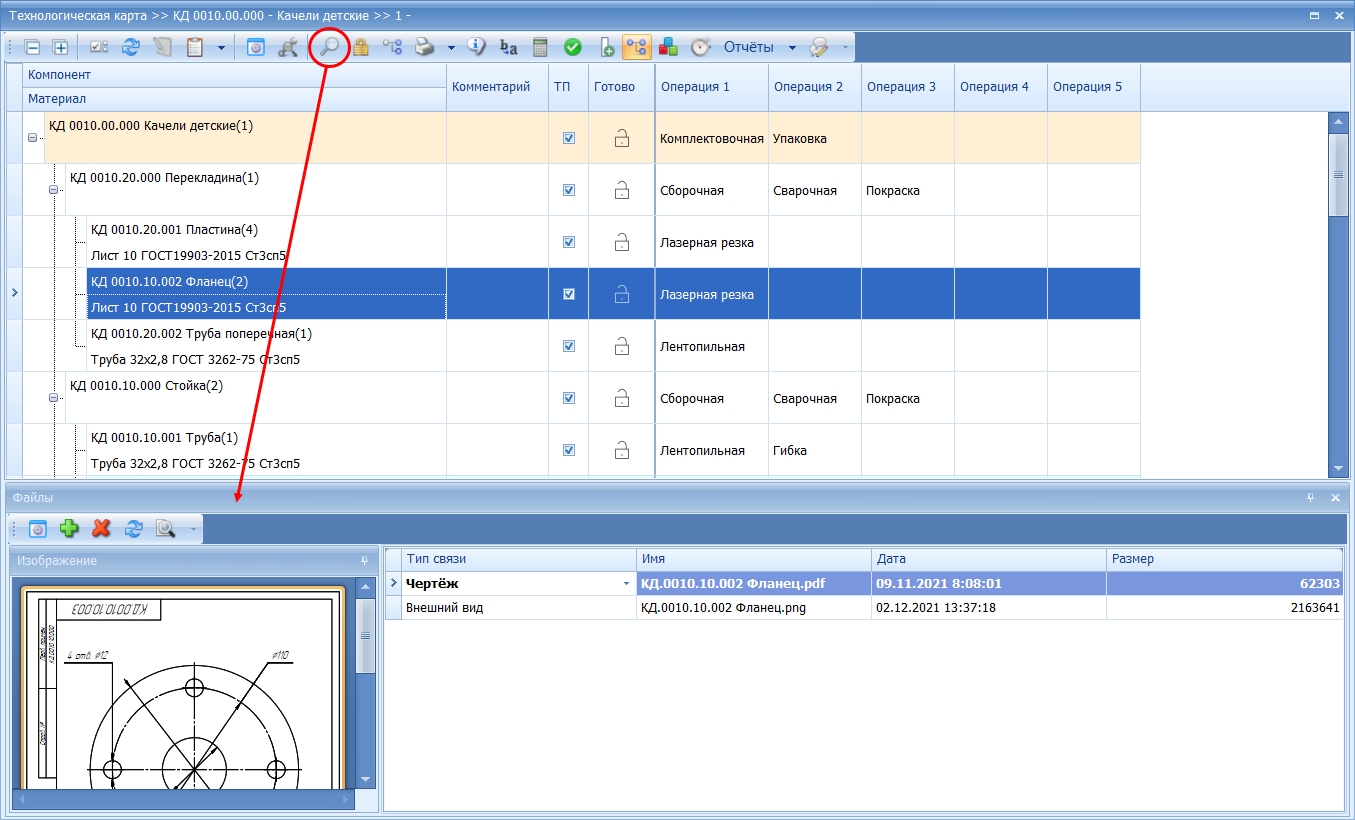The image size is (1355, 820).
Task: Open the Чертёж link type dropdown
Action: [625, 584]
